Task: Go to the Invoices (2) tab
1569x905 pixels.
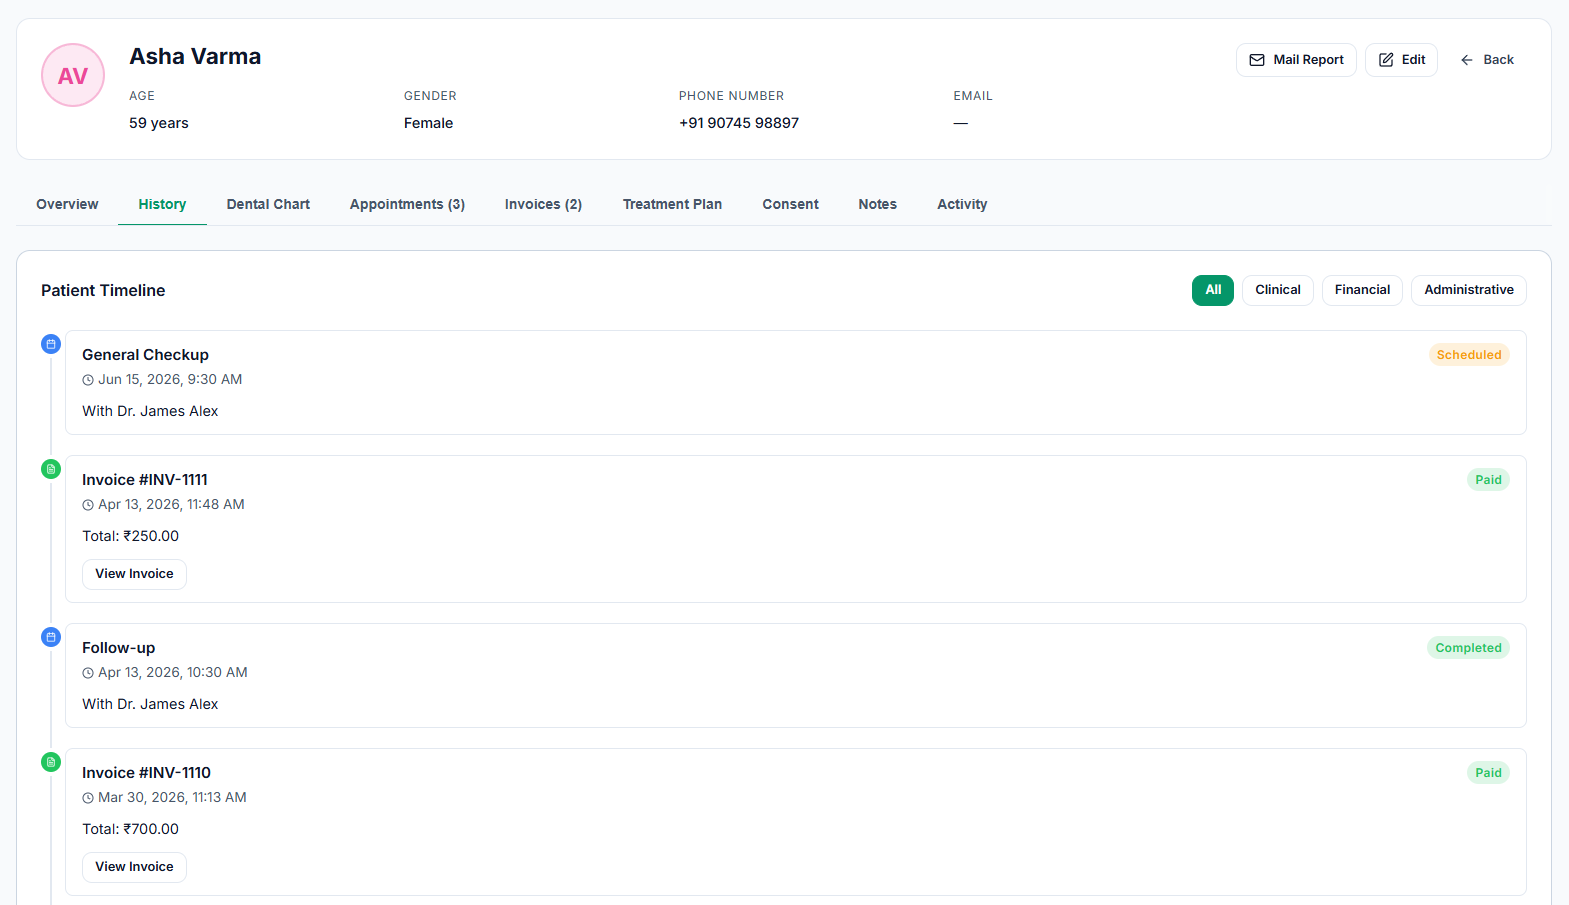Action: click(543, 204)
